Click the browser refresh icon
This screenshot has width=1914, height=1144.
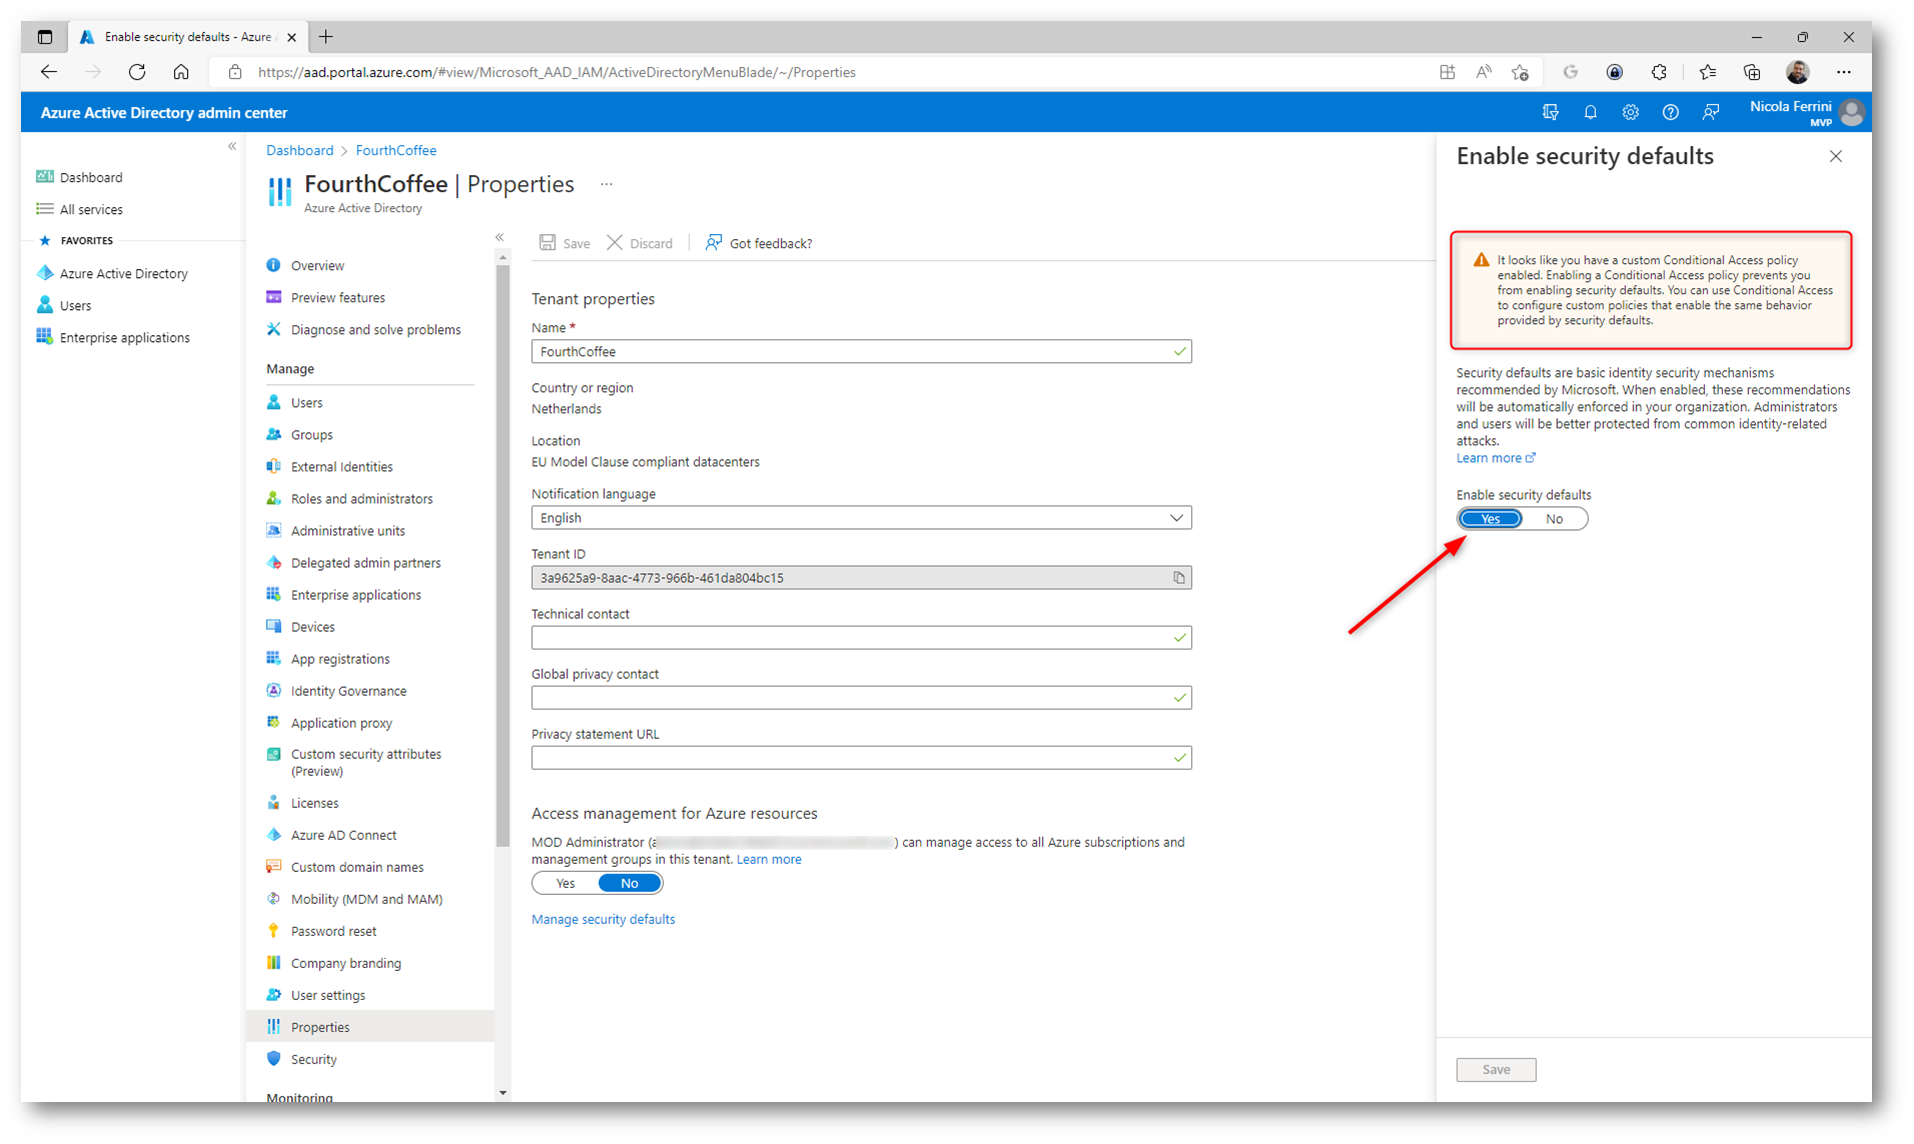tap(137, 72)
